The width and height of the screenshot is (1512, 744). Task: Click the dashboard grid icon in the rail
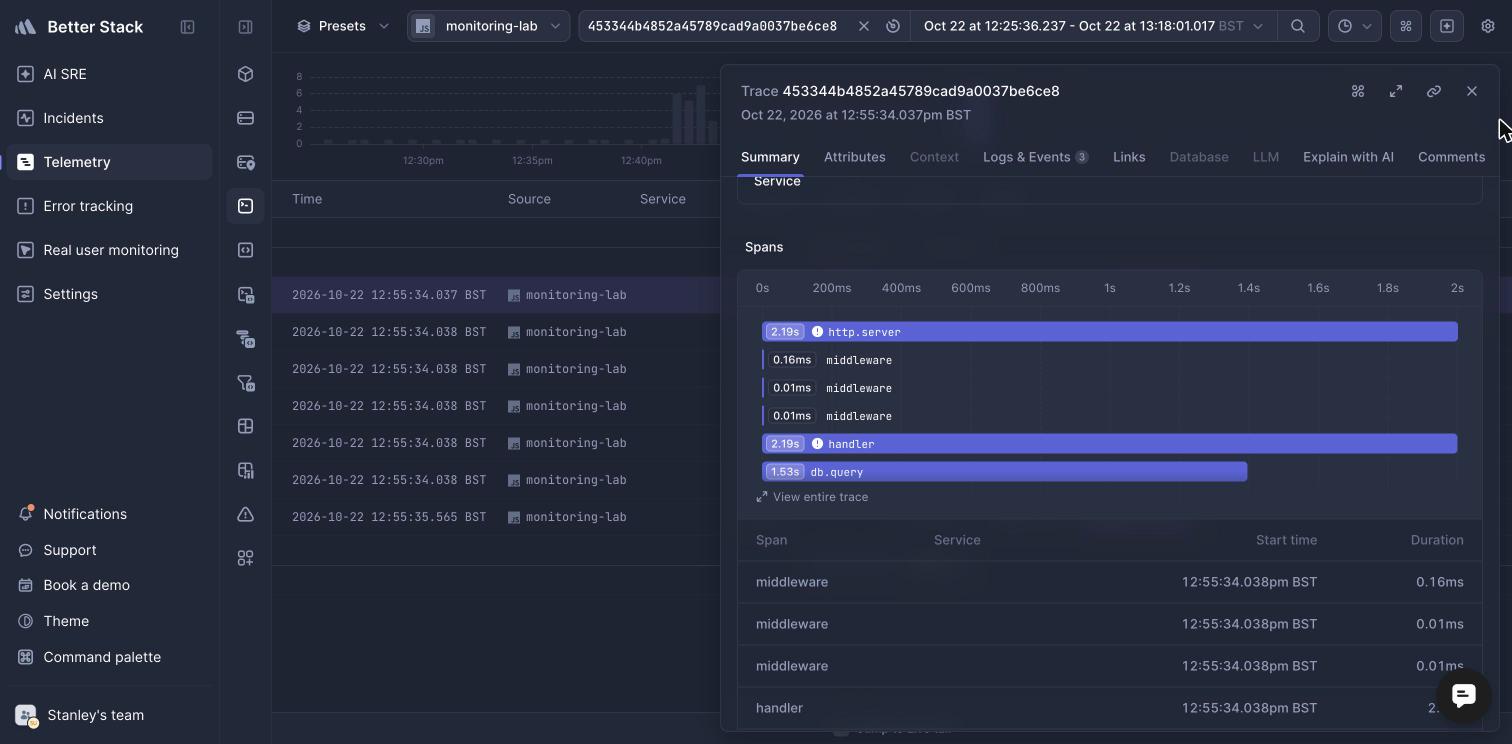[245, 426]
